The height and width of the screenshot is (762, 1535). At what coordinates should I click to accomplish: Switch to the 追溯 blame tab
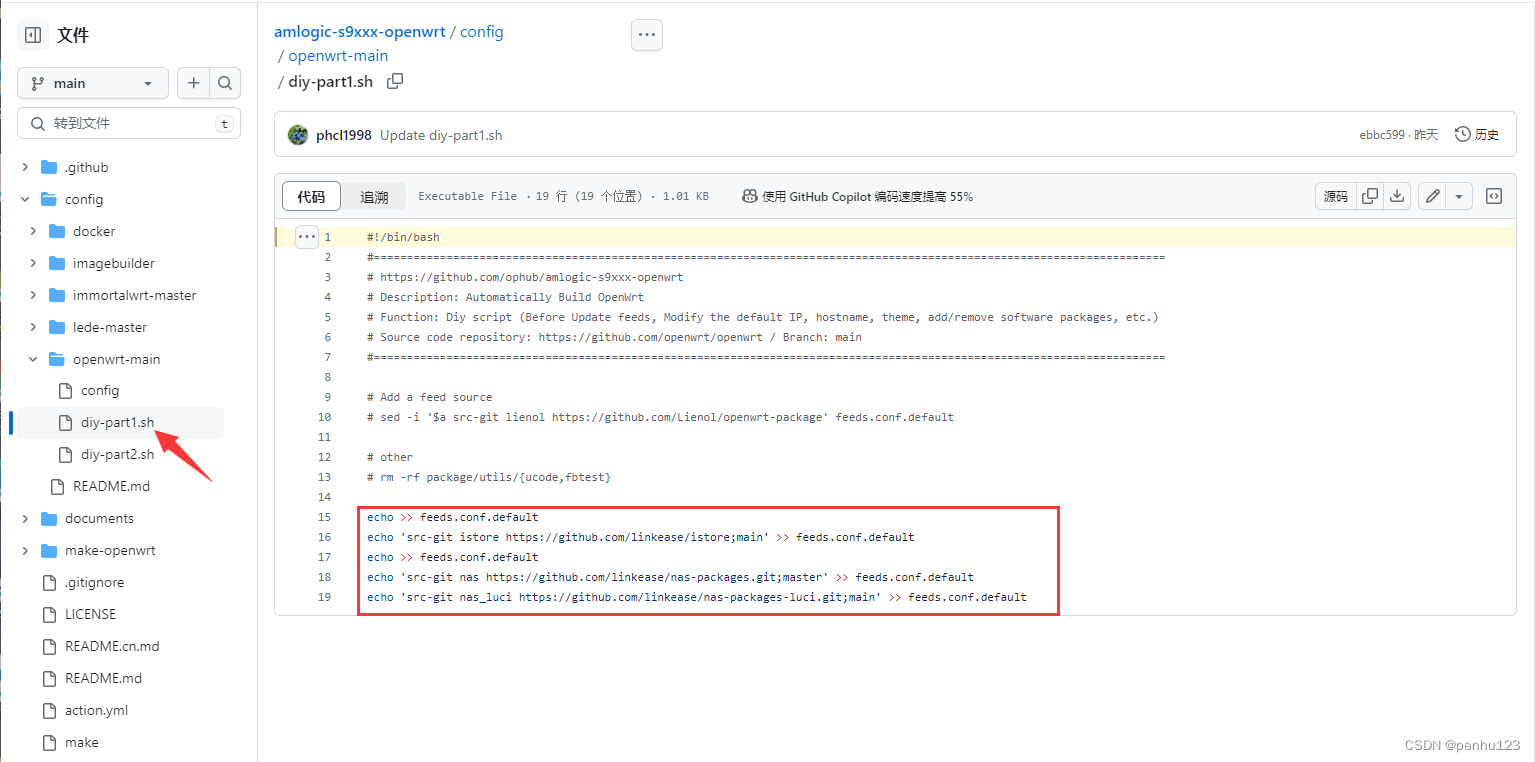(374, 196)
